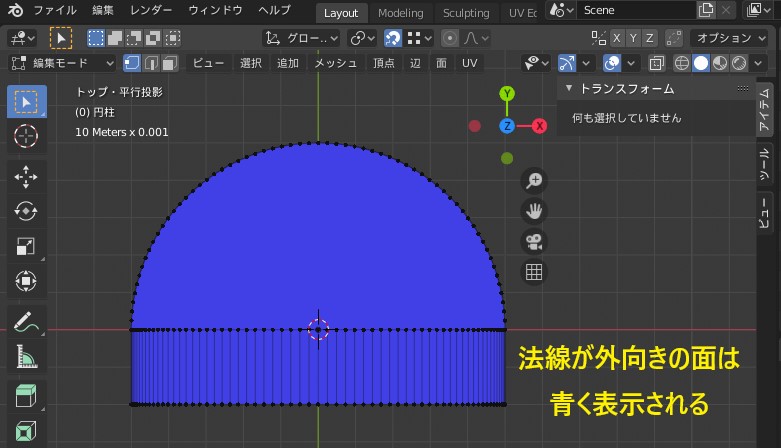The image size is (781, 448).
Task: Set selection mode to invert
Action: click(x=153, y=38)
